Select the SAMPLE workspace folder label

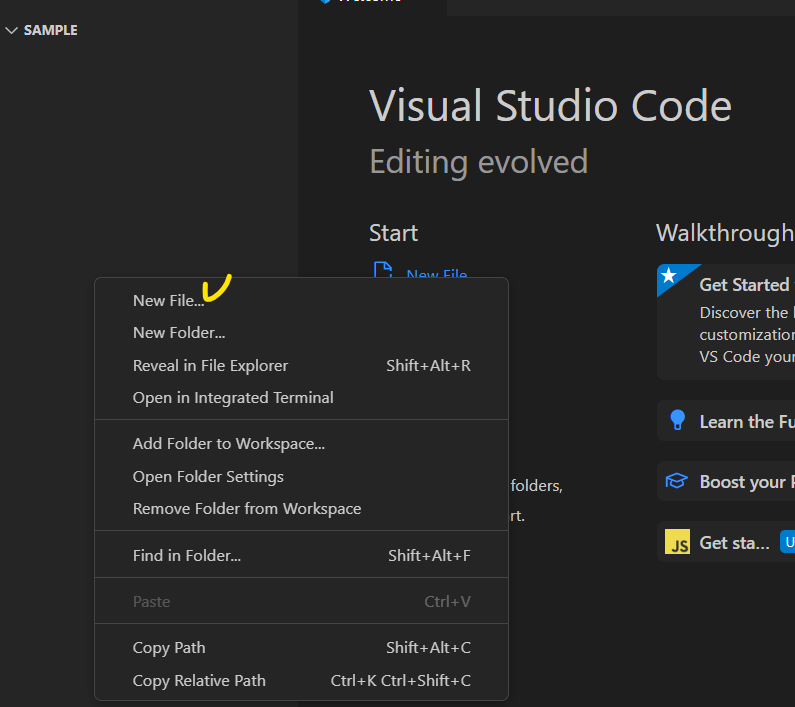(51, 30)
